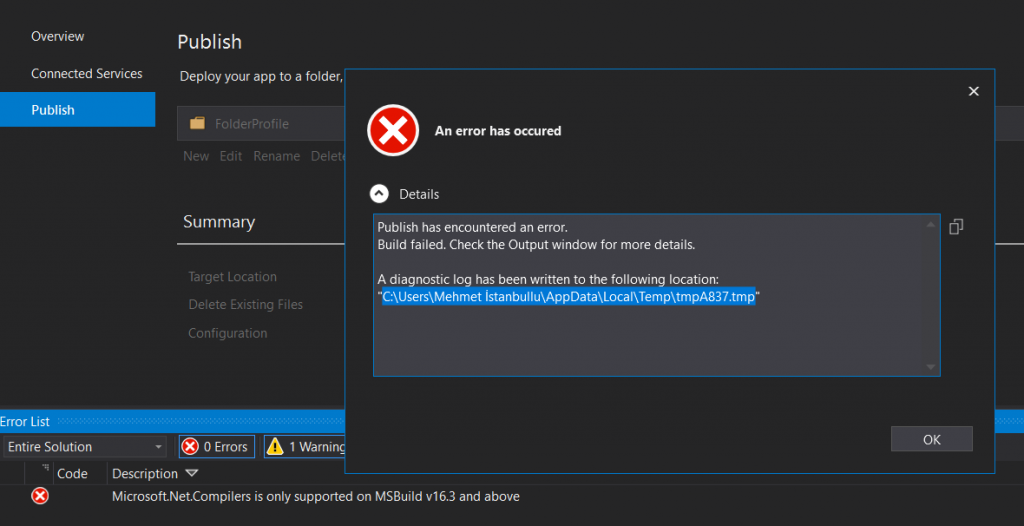1024x526 pixels.
Task: Open the Connected Services tab
Action: [86, 74]
